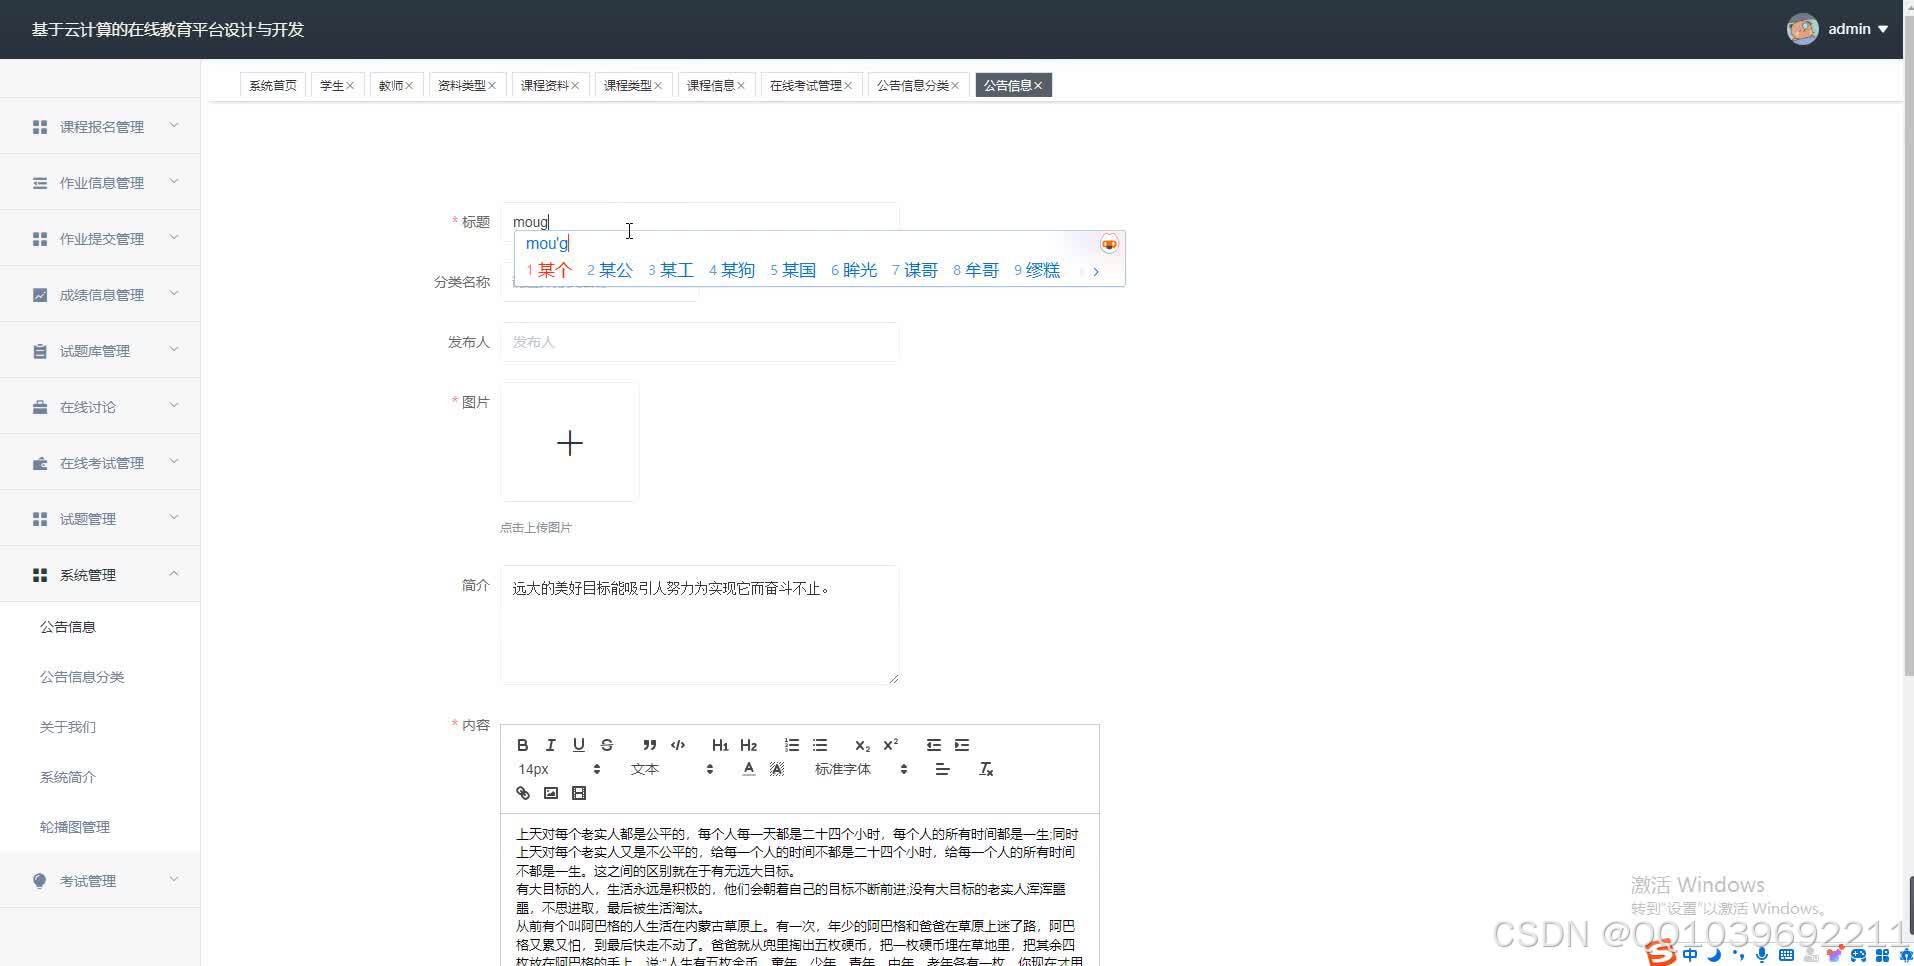Viewport: 1914px width, 966px height.
Task: Click Sogou IME skin emoji icon
Action: 1109,244
